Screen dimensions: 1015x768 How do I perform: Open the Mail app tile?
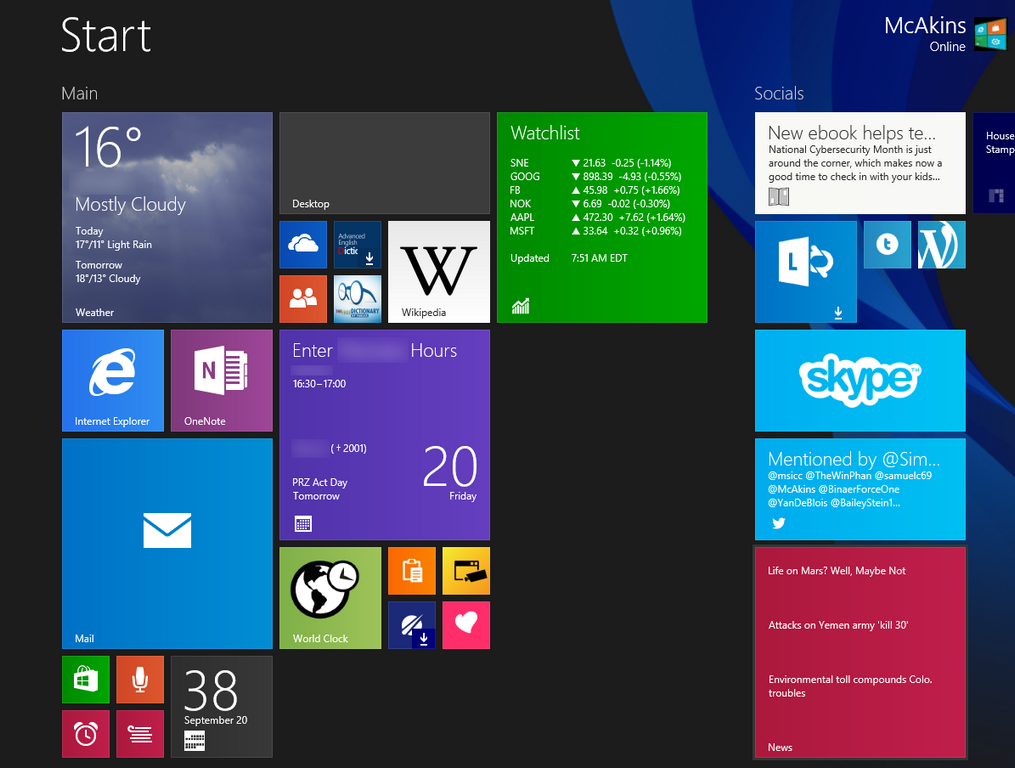[x=167, y=543]
